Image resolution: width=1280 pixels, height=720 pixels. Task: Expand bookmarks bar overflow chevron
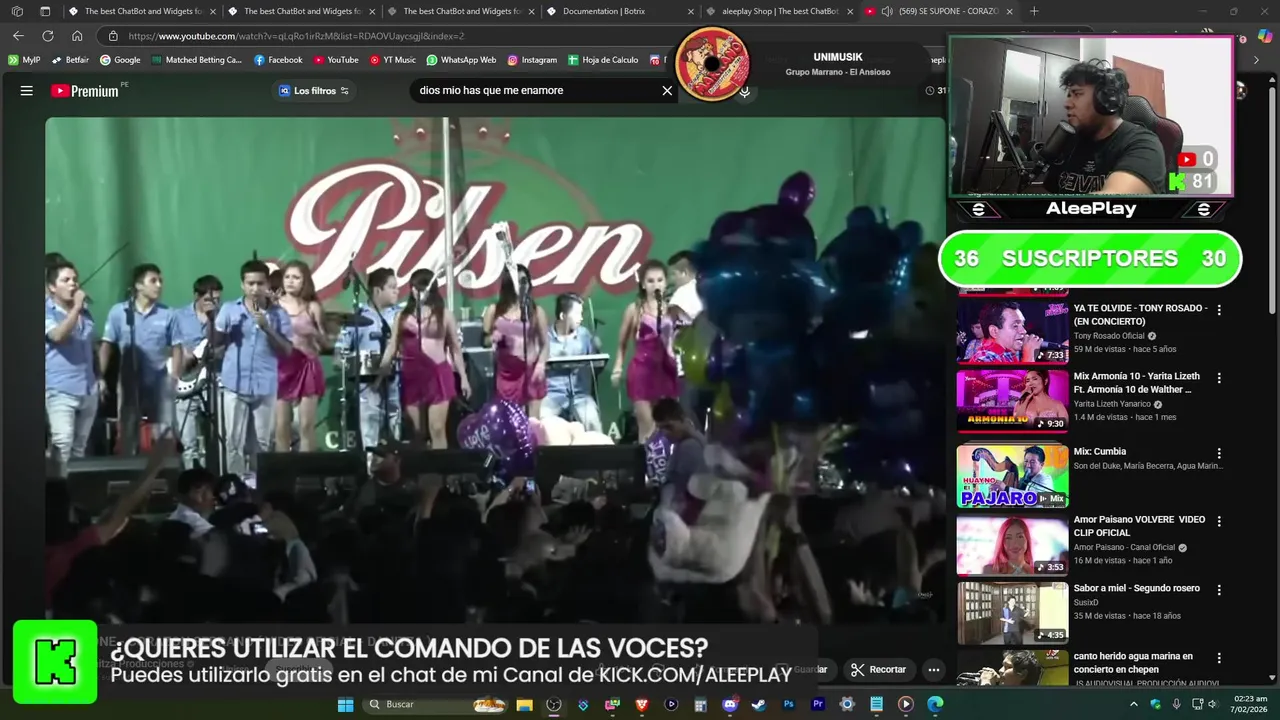pyautogui.click(x=1256, y=60)
